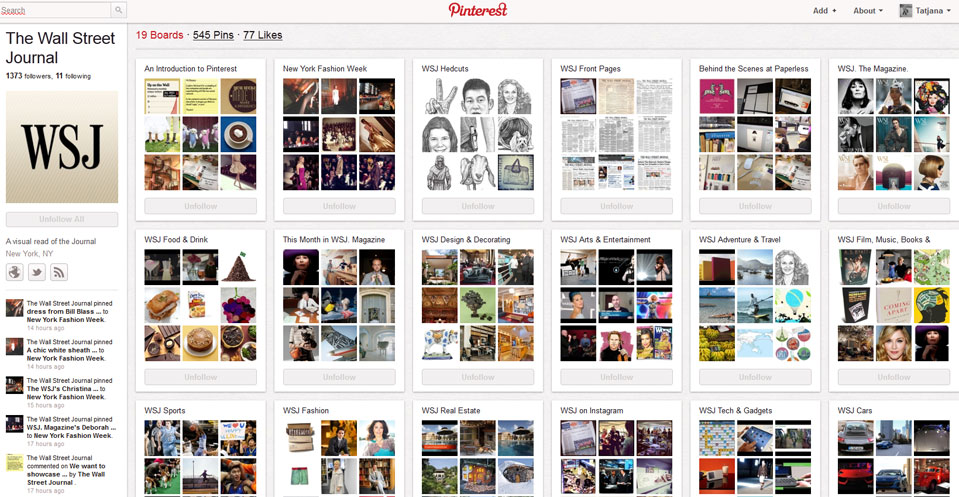The image size is (959, 497).
Task: Open the WSJ Hedcuts board title
Action: coord(445,68)
